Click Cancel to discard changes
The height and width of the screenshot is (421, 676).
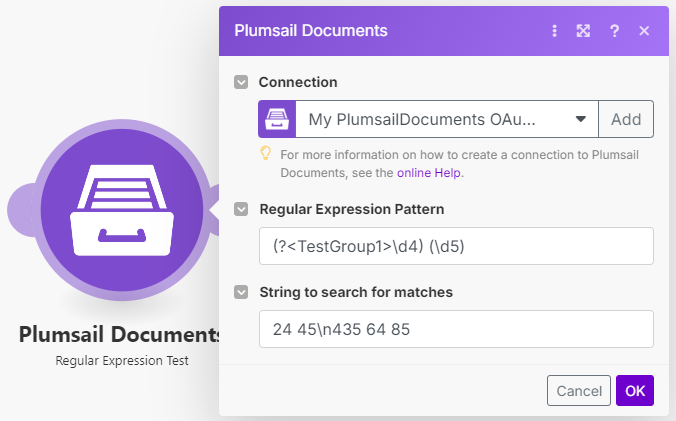pos(579,391)
